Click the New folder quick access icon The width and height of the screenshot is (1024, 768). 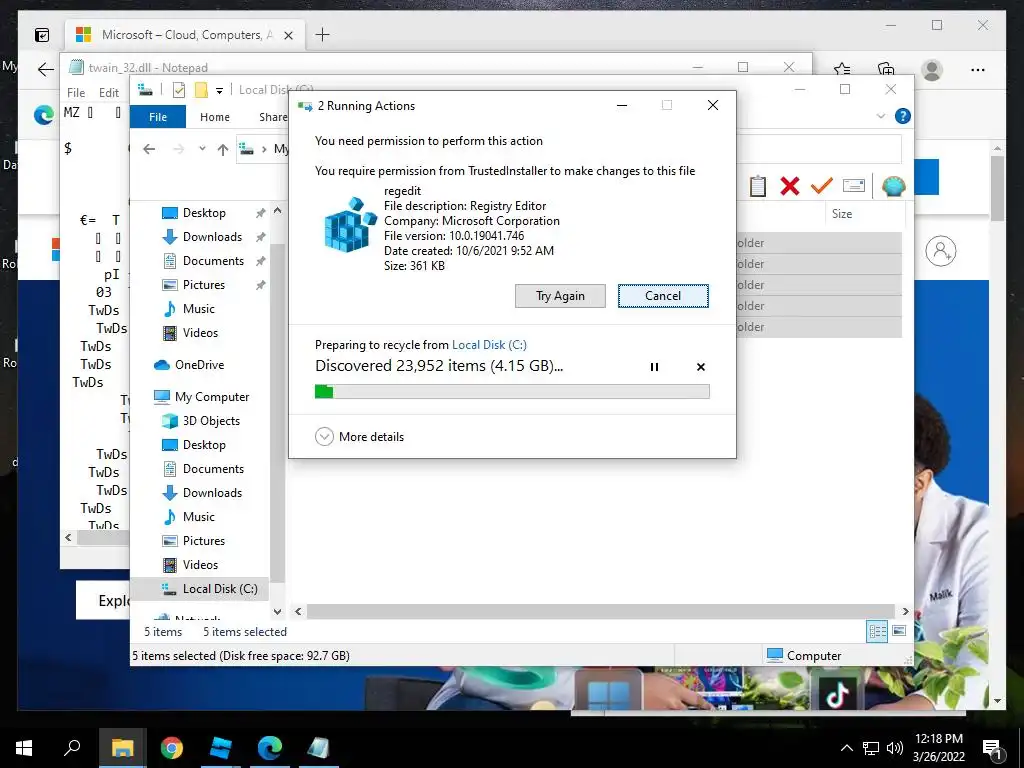(x=201, y=90)
